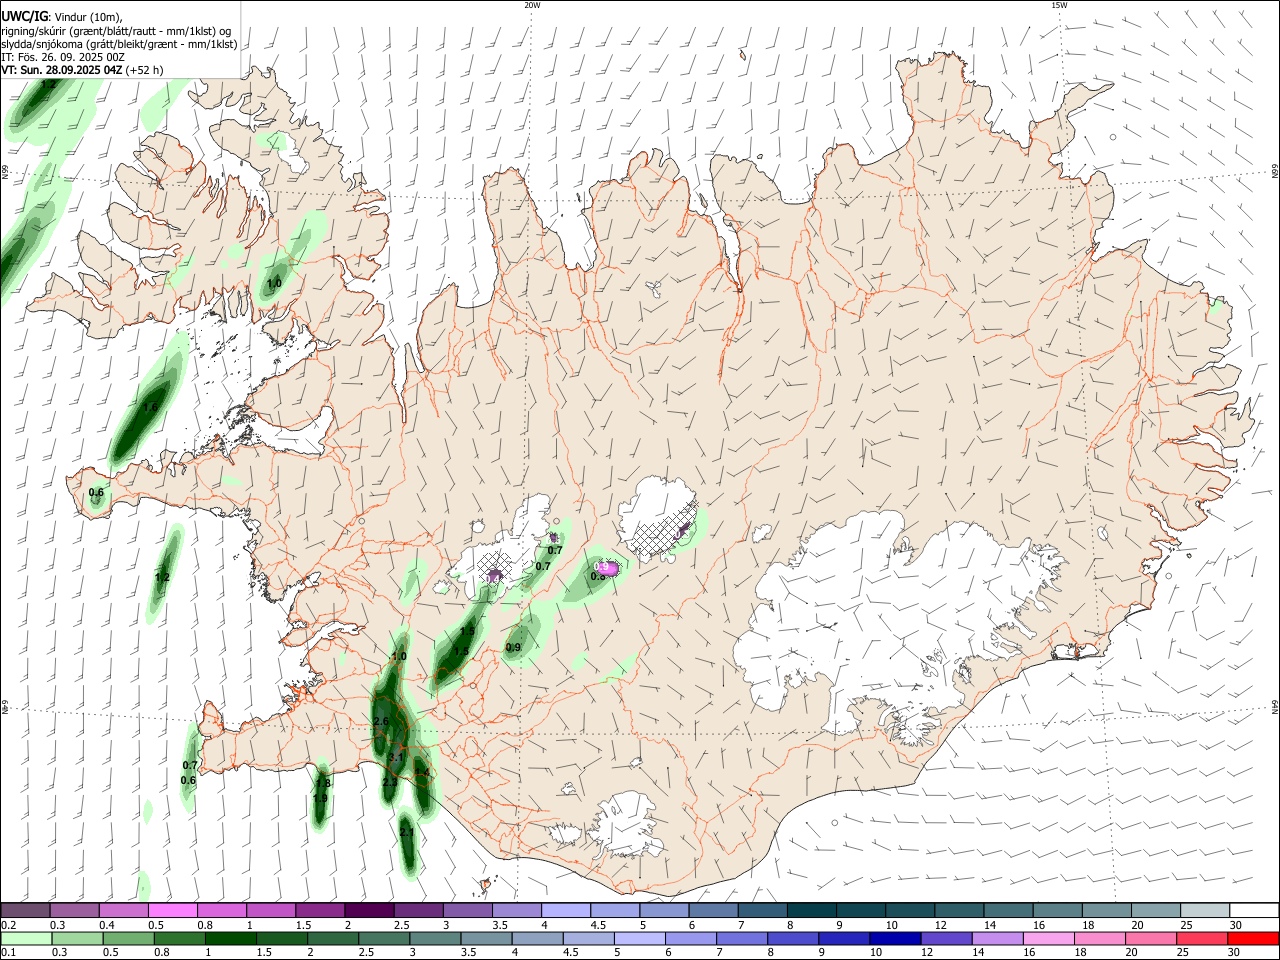Click the "0.1" label in the bottom legend
Viewport: 1280px width, 960px height.
tap(9, 953)
